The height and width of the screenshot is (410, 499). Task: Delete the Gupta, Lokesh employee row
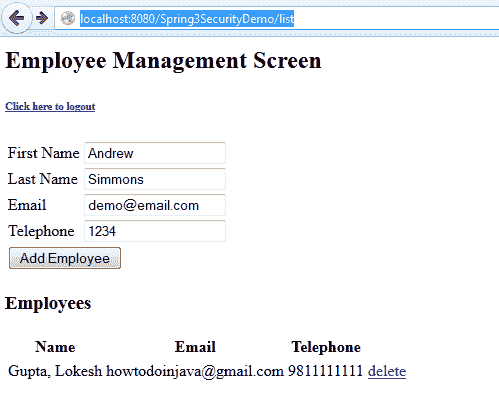coord(387,371)
